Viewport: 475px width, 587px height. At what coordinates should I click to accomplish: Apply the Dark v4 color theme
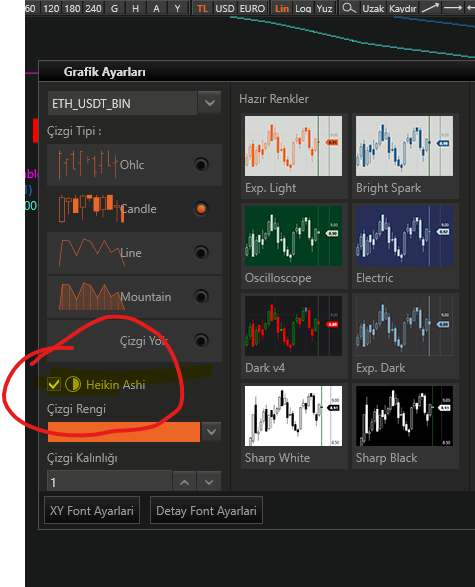(294, 335)
